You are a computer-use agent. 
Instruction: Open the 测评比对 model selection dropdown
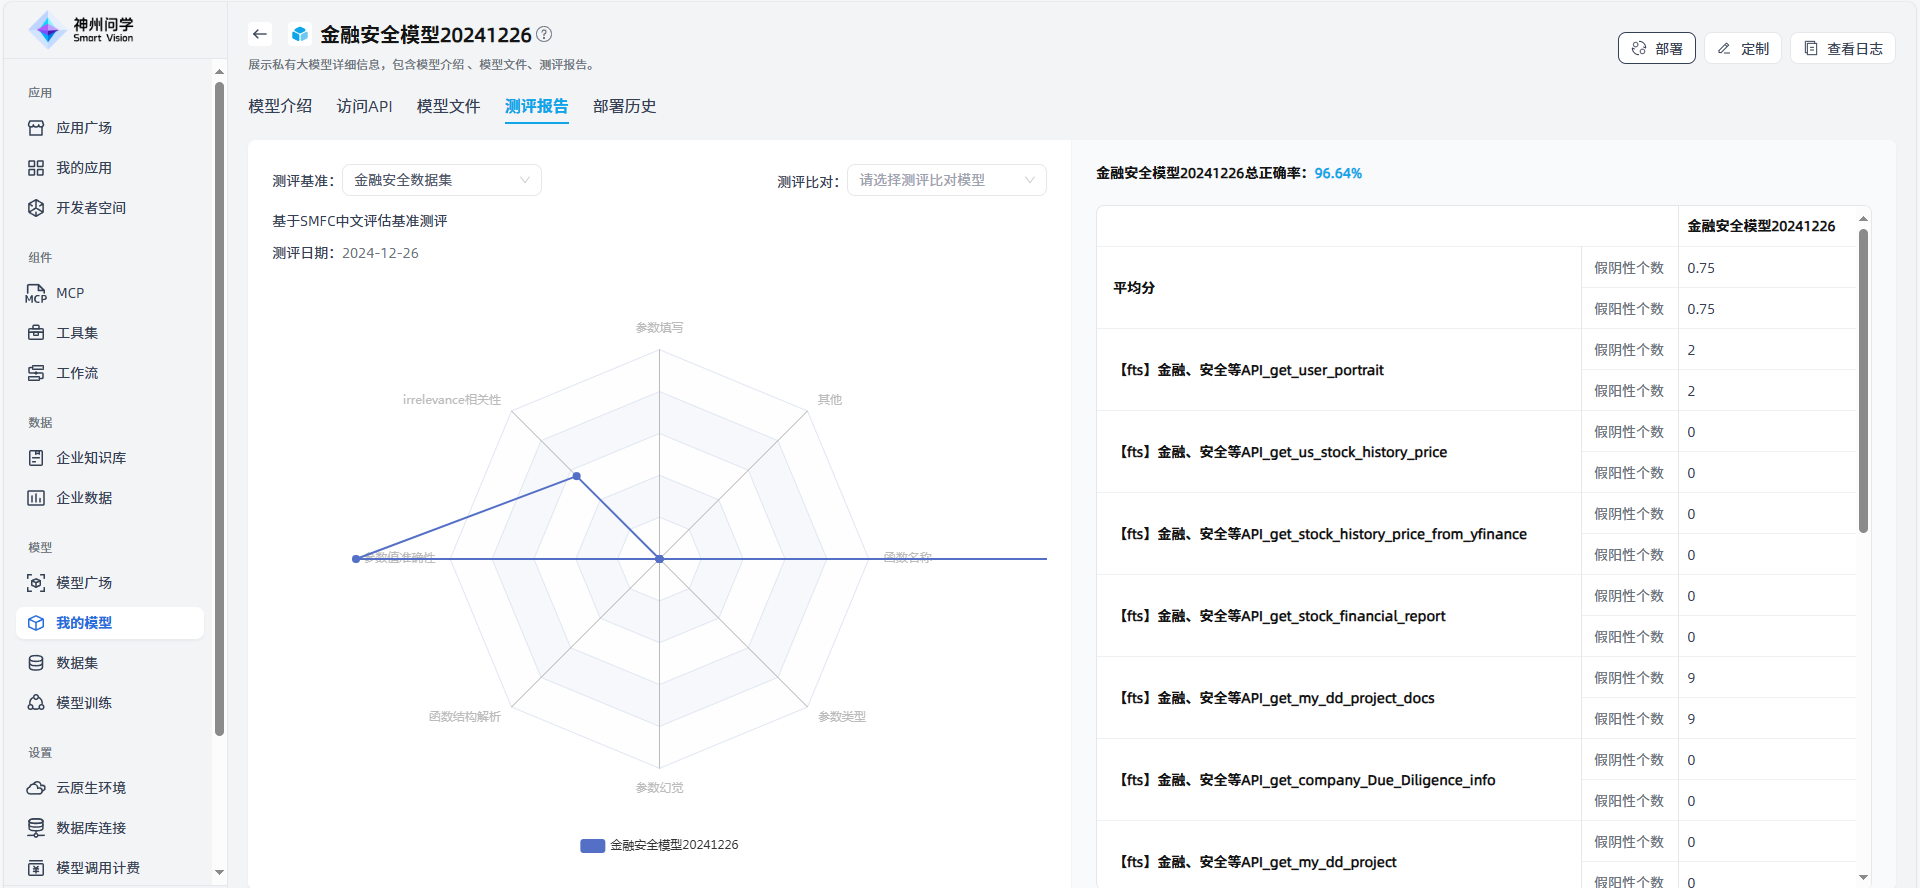click(946, 180)
